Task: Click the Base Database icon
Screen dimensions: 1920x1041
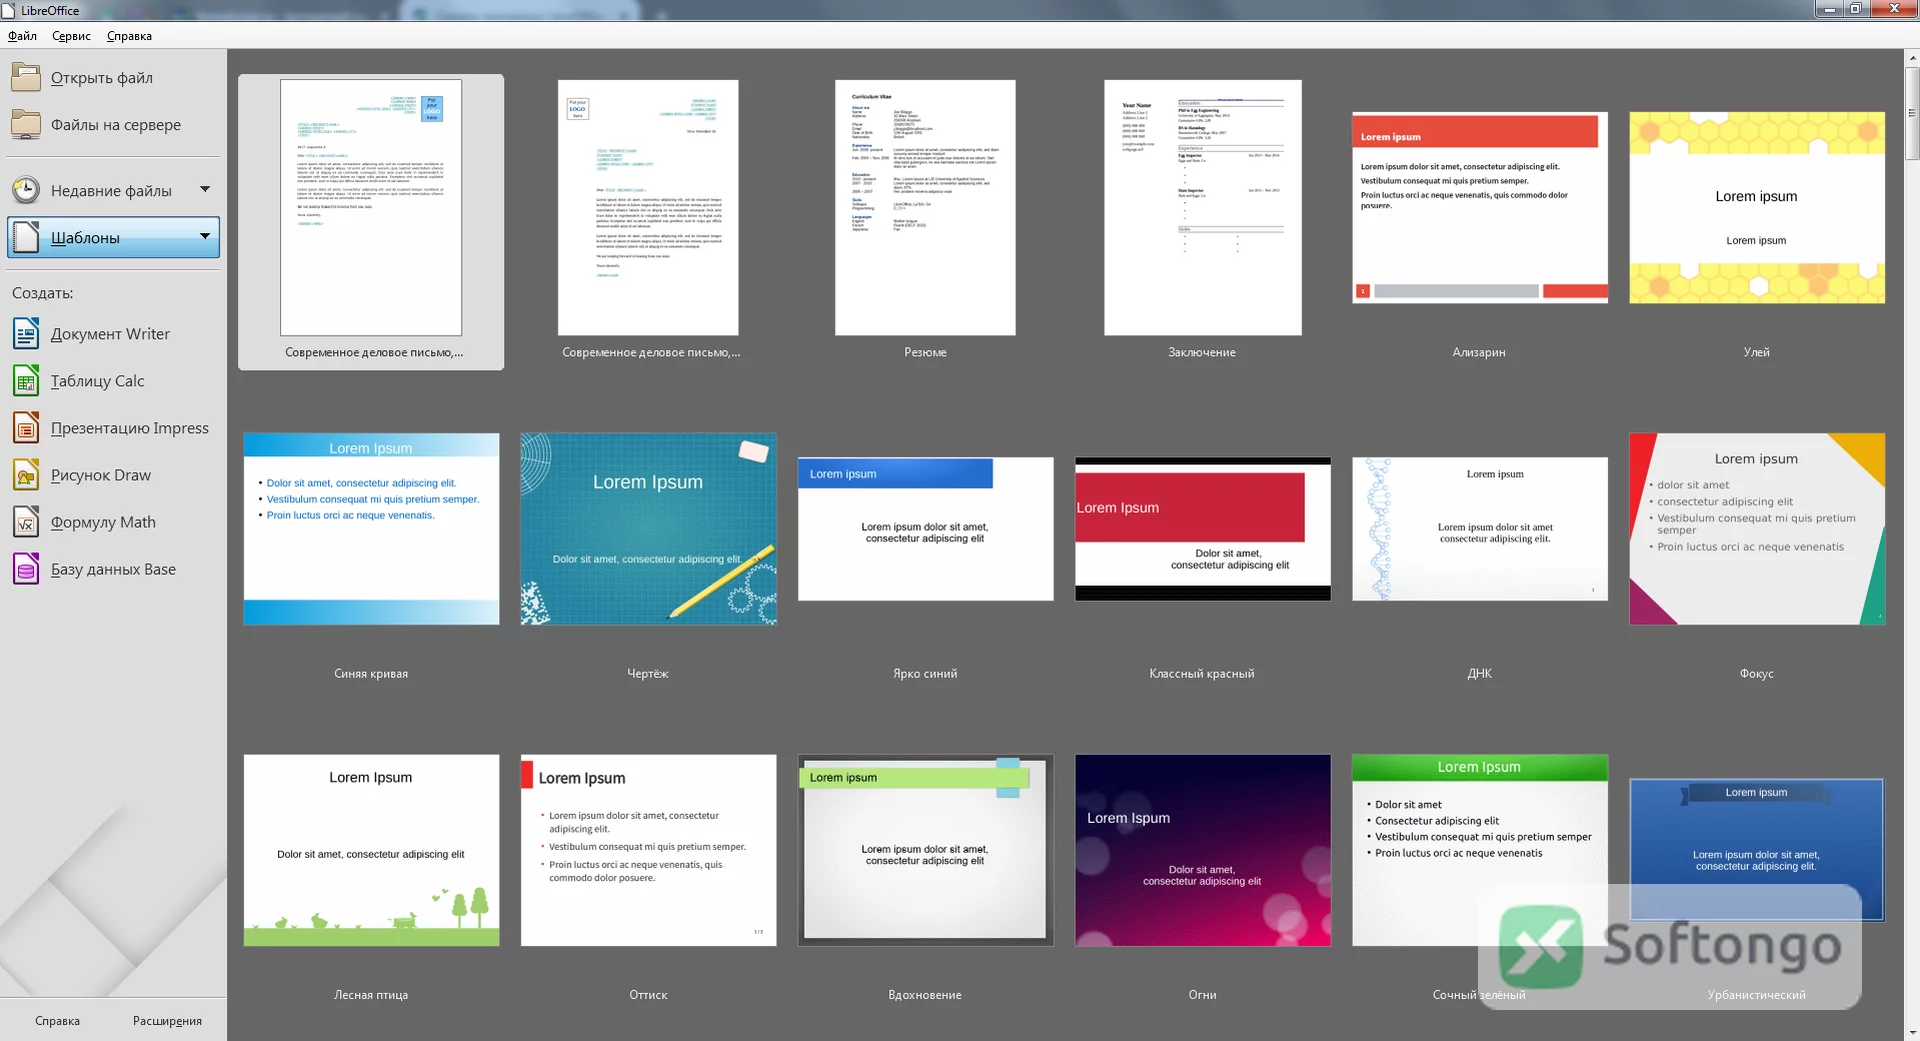Action: coord(26,568)
